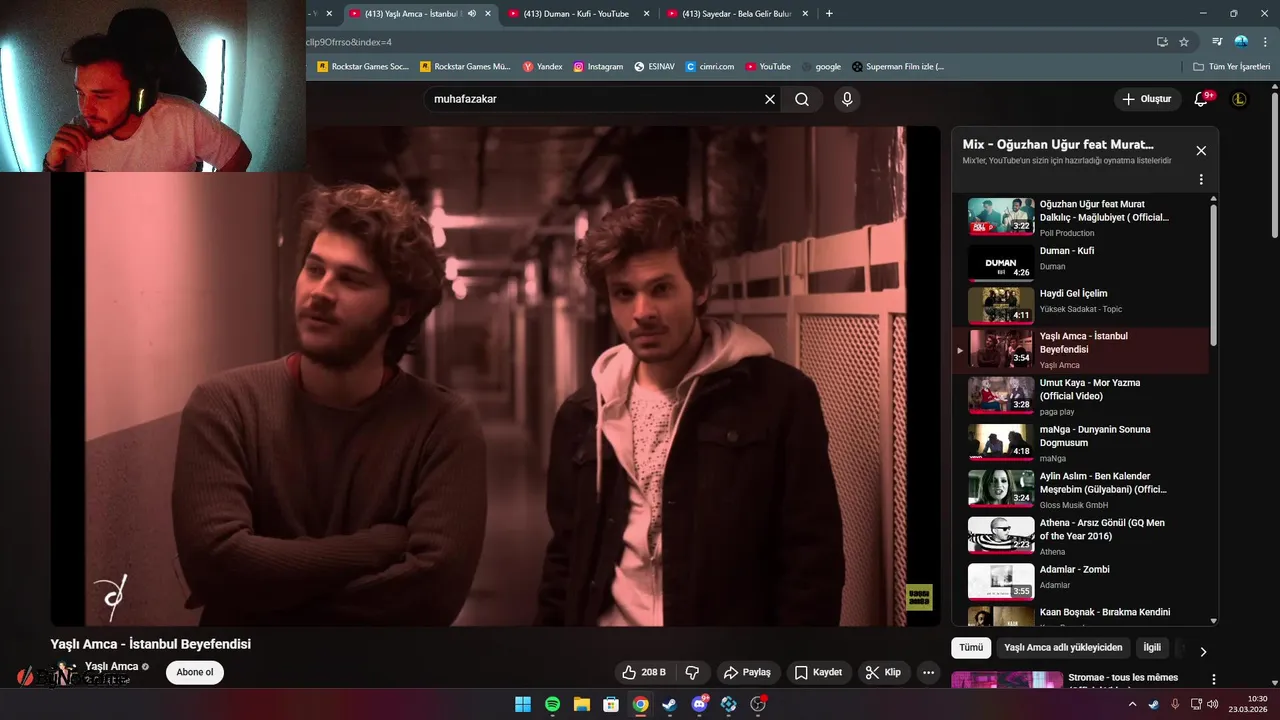The image size is (1280, 720).
Task: Open Stromae - tous les mêmes thumbnail
Action: 1007,680
